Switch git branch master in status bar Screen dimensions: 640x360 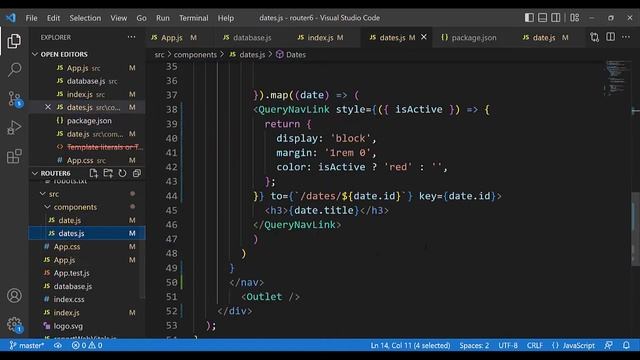(27, 345)
